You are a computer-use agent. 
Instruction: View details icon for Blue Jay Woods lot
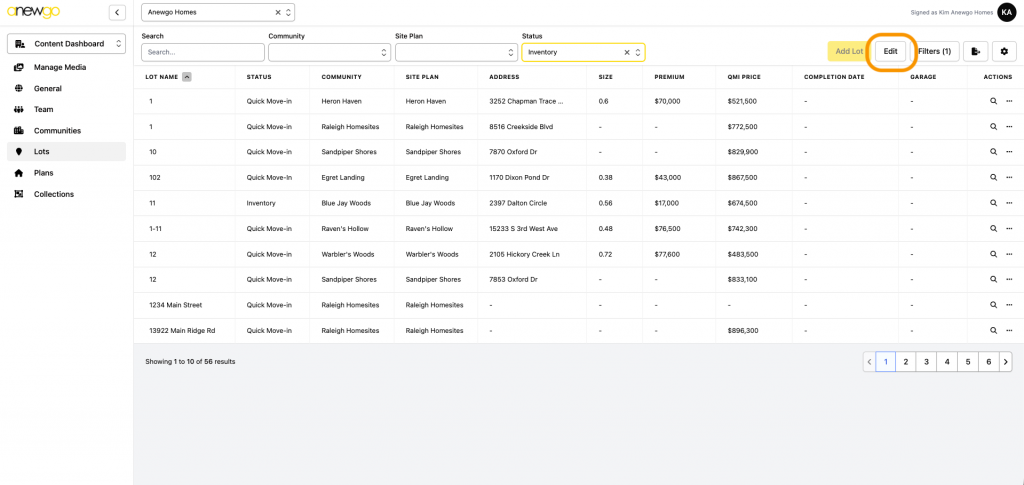(x=993, y=203)
